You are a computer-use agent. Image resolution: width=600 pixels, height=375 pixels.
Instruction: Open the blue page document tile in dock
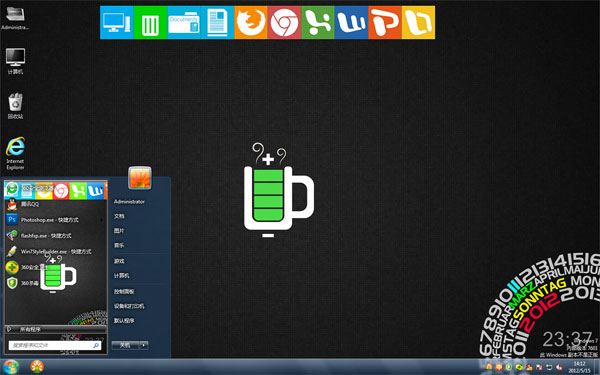click(x=217, y=22)
